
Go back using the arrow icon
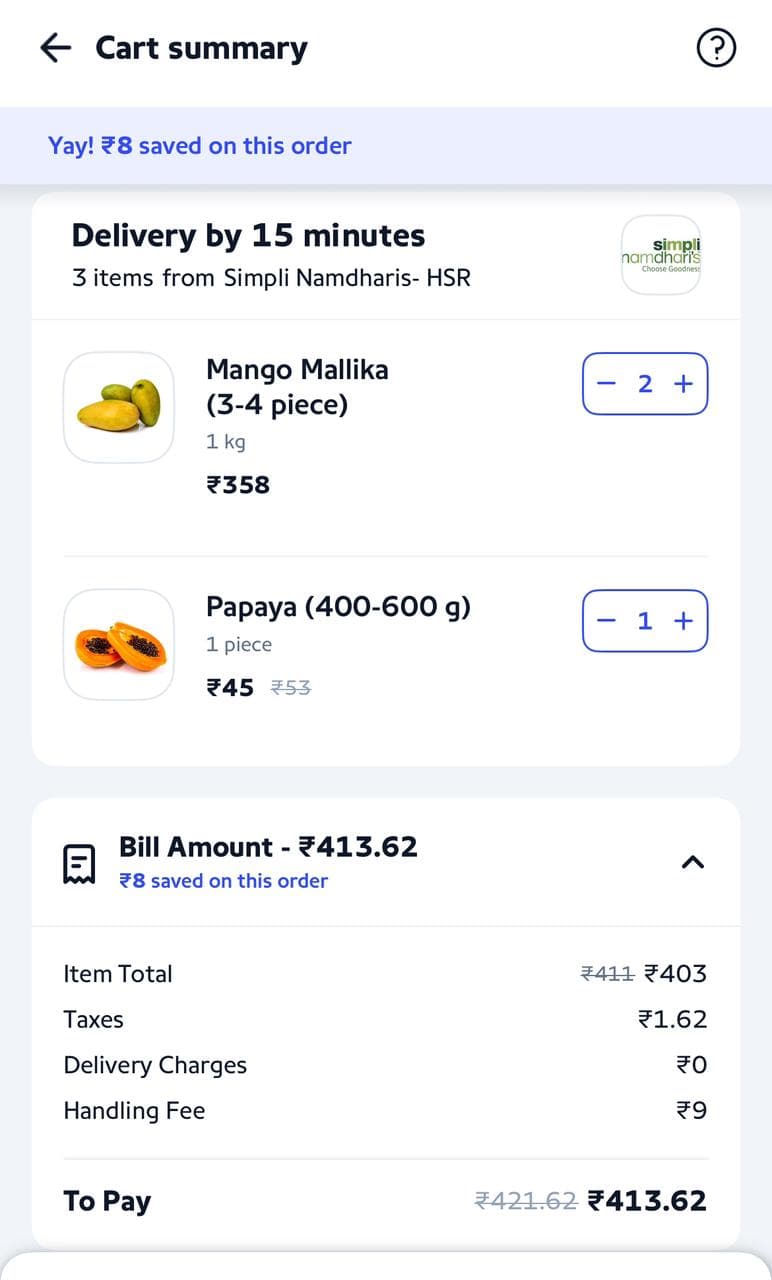56,48
